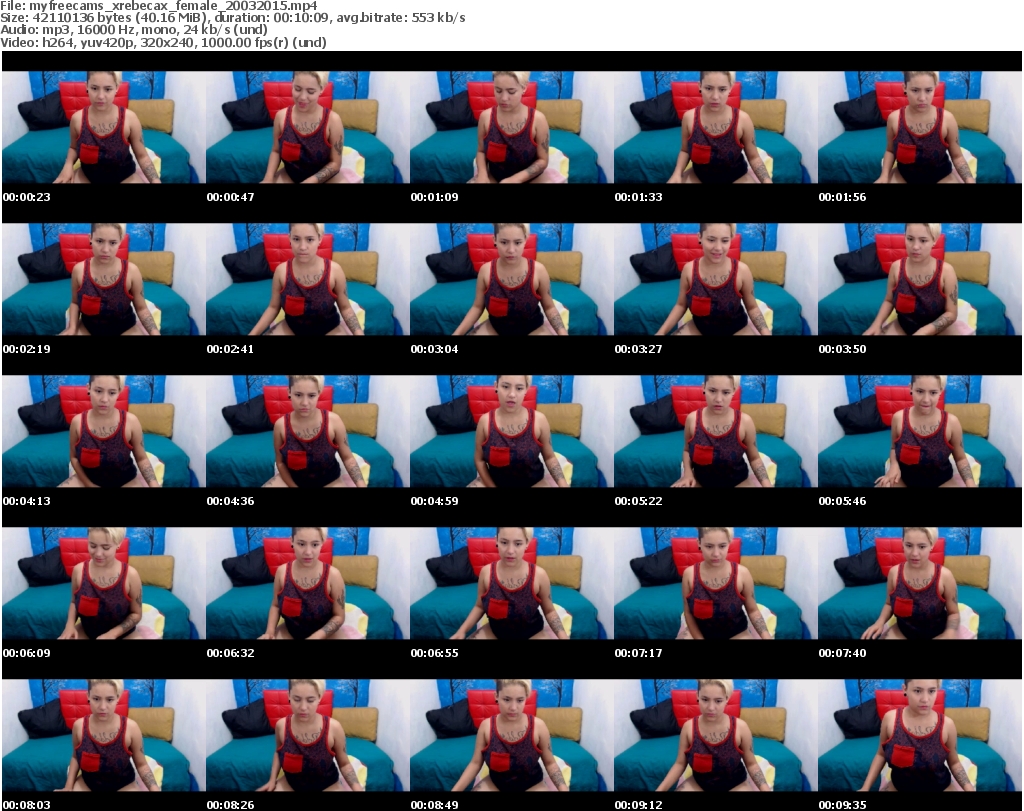1024x811 pixels.
Task: Select the thumbnail at 00:08:26
Action: pyautogui.click(x=308, y=735)
